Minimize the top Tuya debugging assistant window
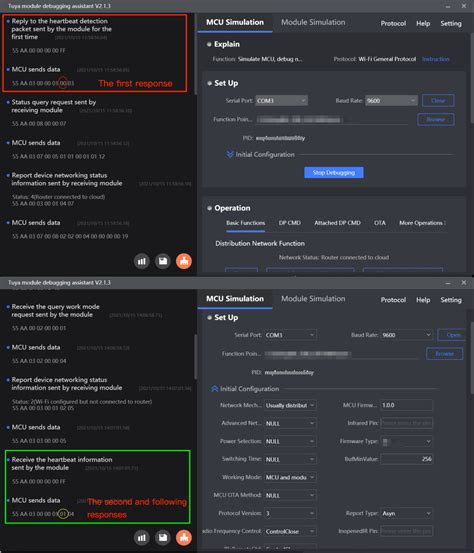474x553 pixels. (448, 6)
